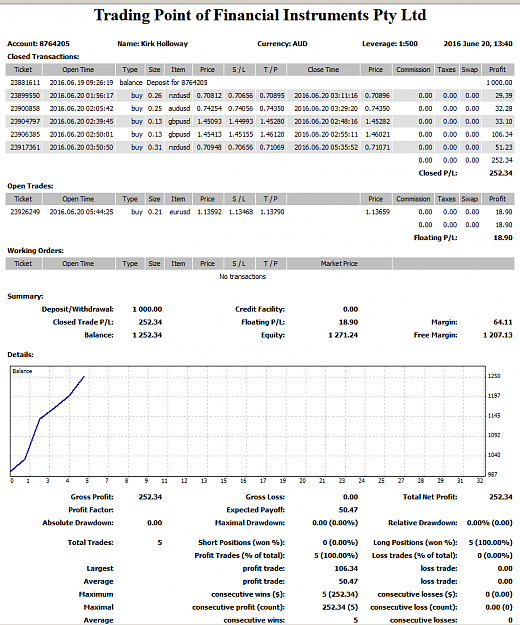Click the Details: section heading

[20, 355]
